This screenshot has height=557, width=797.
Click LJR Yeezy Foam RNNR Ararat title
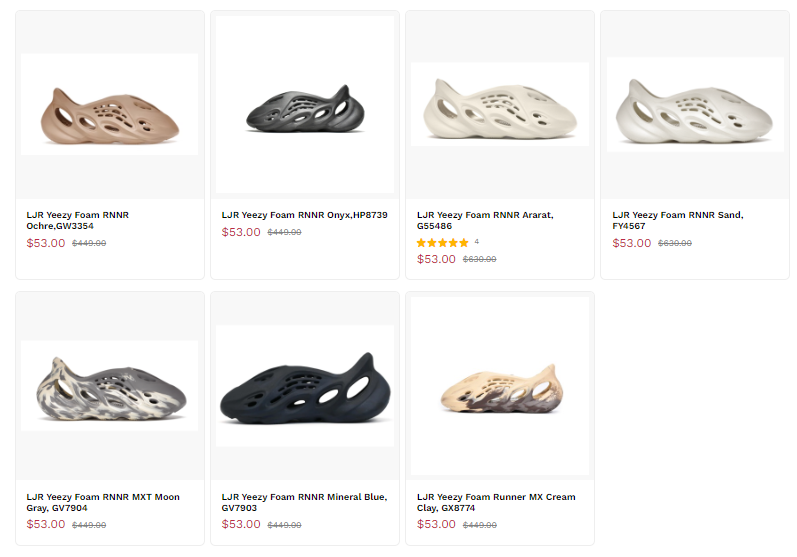pyautogui.click(x=485, y=220)
